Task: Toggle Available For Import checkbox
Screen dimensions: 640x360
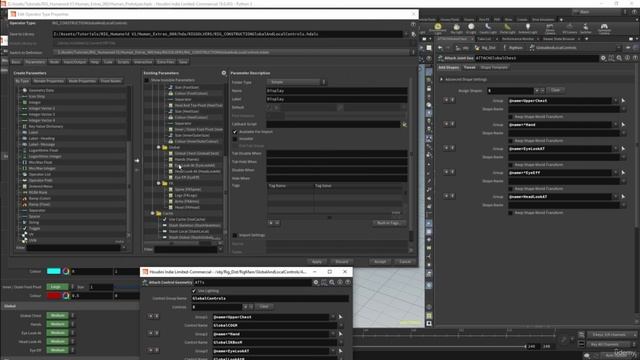Action: click(x=235, y=132)
